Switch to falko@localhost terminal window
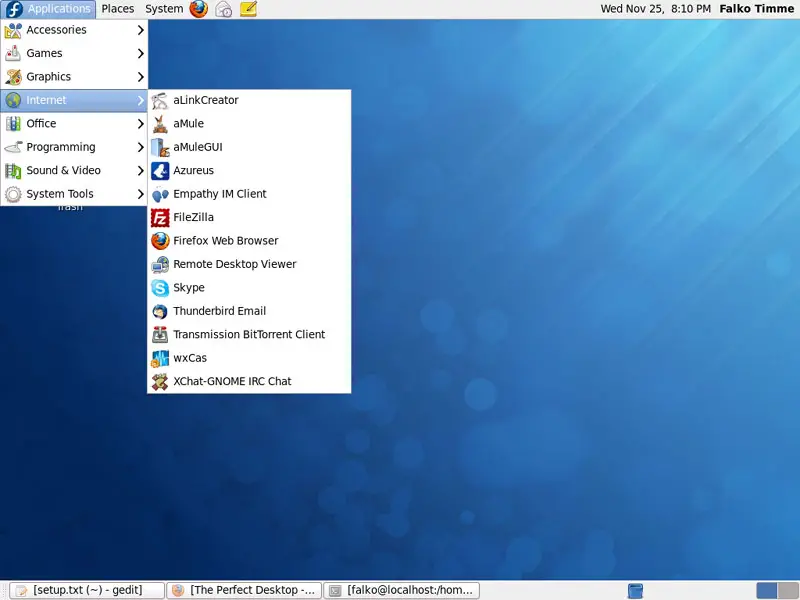Screen dimensions: 800x600 coord(403,590)
